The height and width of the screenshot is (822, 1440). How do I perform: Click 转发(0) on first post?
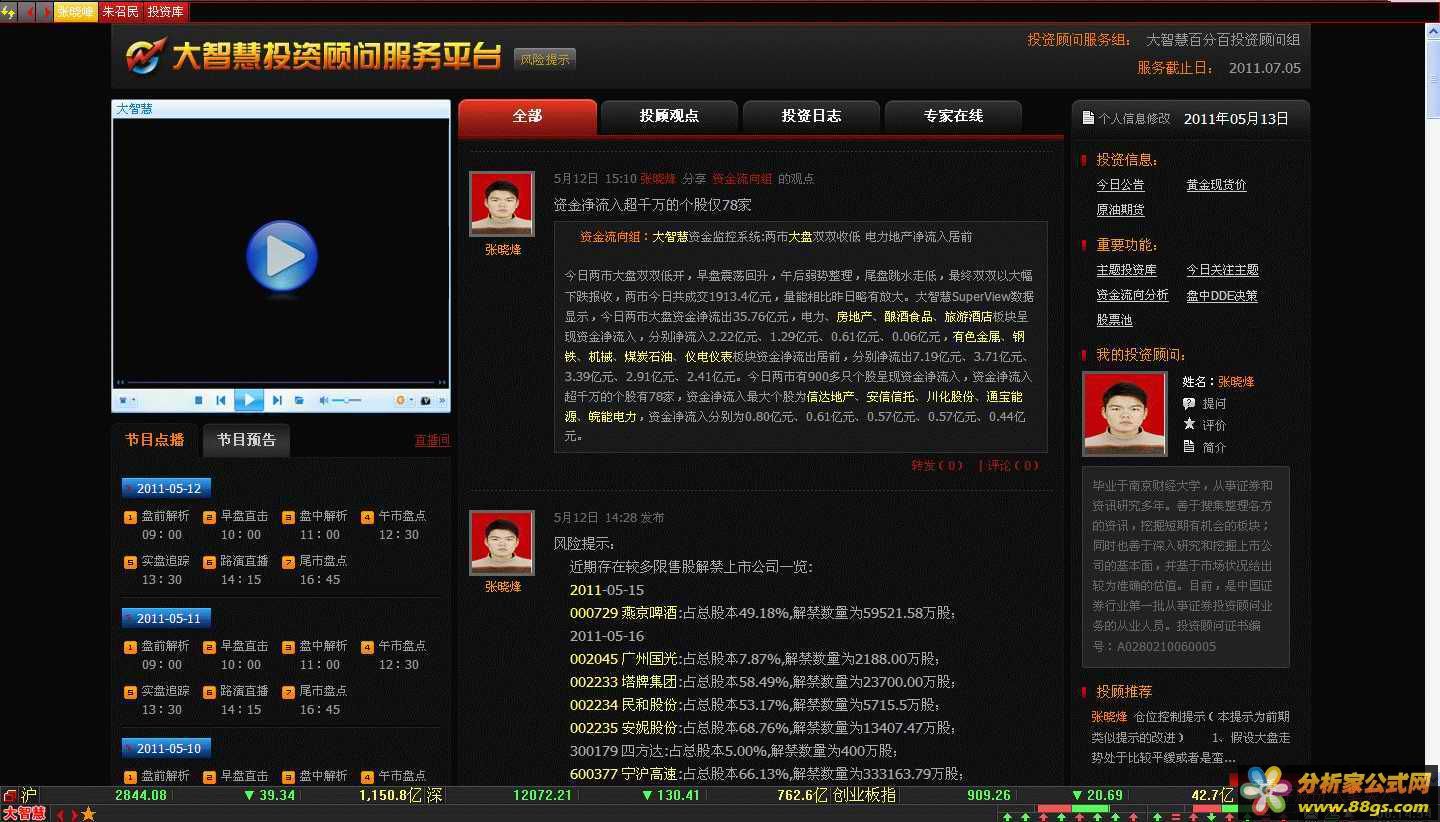[937, 465]
